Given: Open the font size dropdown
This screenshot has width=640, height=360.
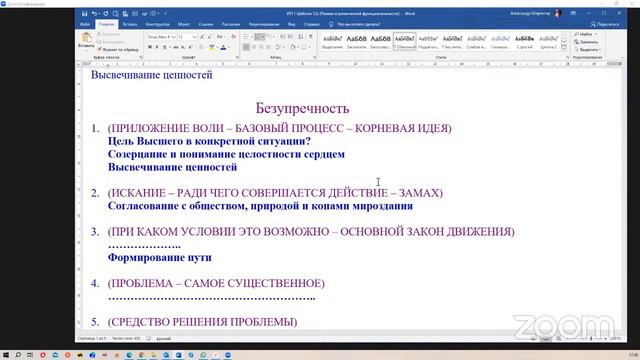Looking at the screenshot, I should click(195, 37).
